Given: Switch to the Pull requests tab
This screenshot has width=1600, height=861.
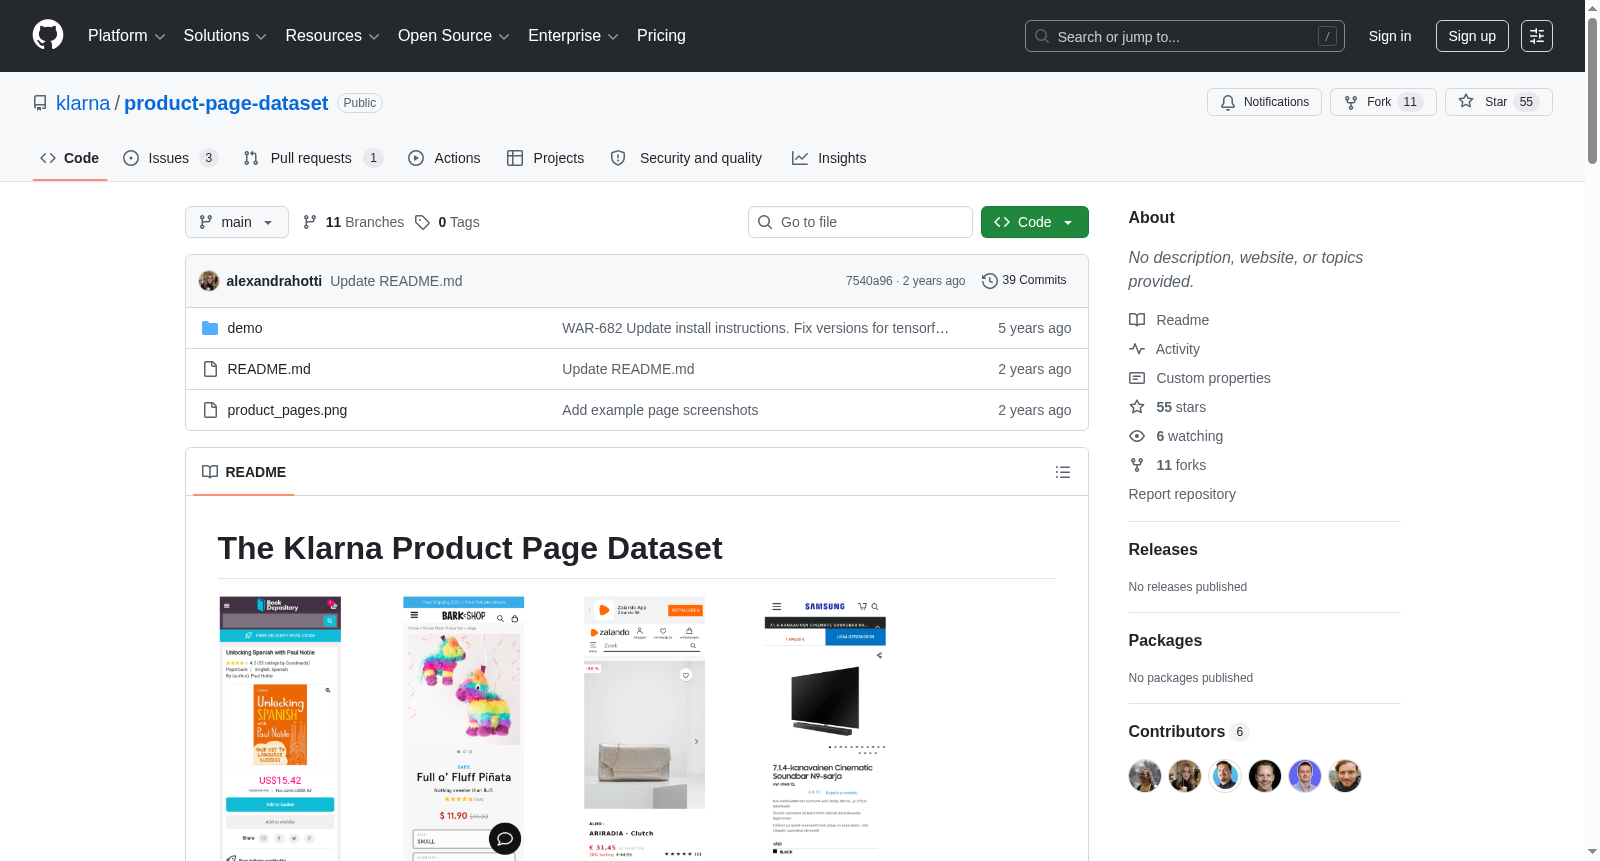Looking at the screenshot, I should [313, 158].
